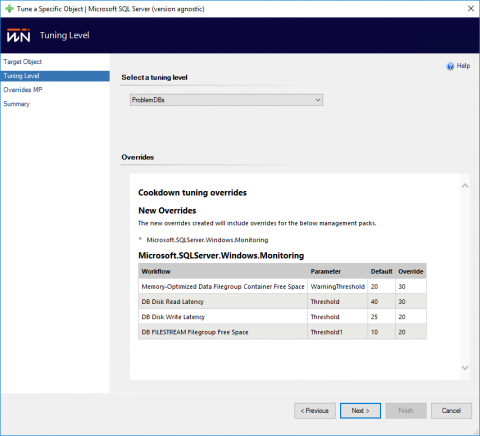
Task: Click the dropdown arrow of the tuning level combo
Action: (x=318, y=100)
